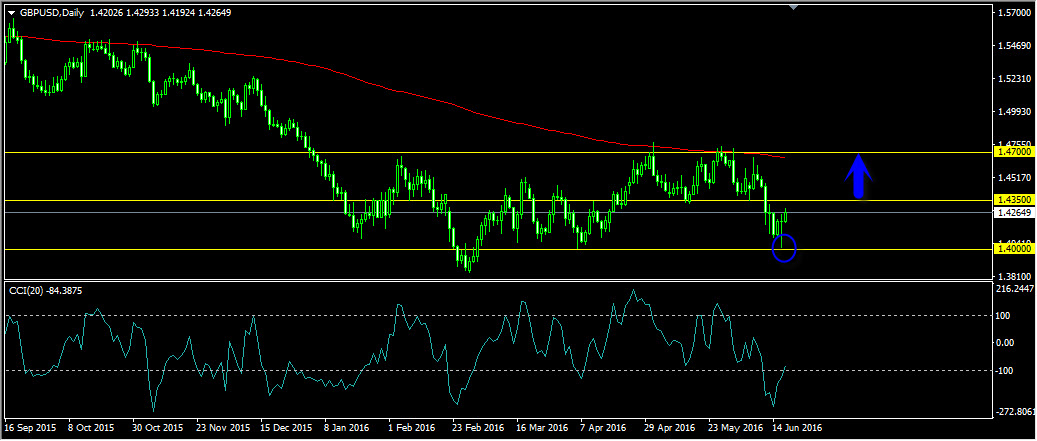
Task: Select the 1.40000 horizontal line price label
Action: click(1015, 249)
